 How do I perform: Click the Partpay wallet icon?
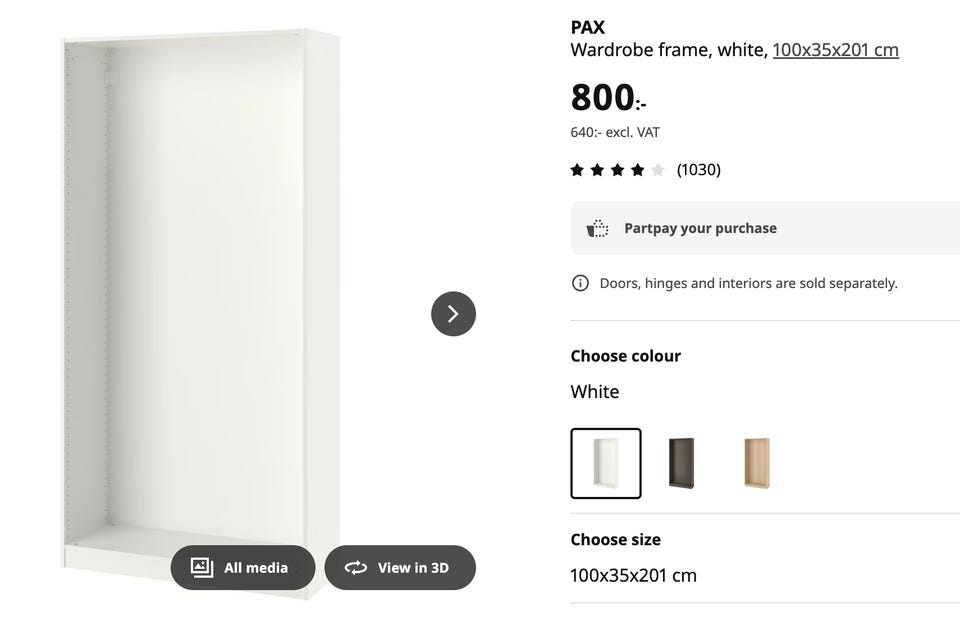coord(597,228)
